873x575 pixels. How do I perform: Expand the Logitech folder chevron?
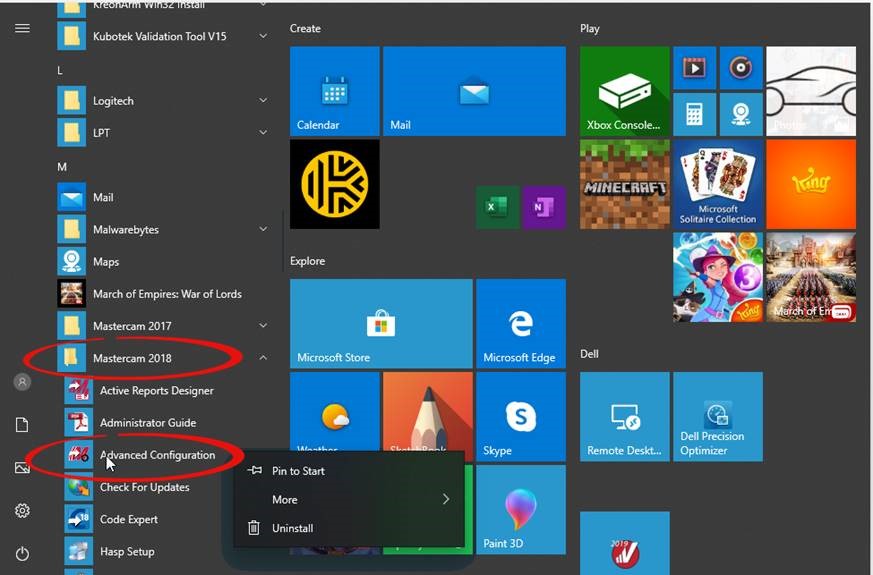pos(263,100)
